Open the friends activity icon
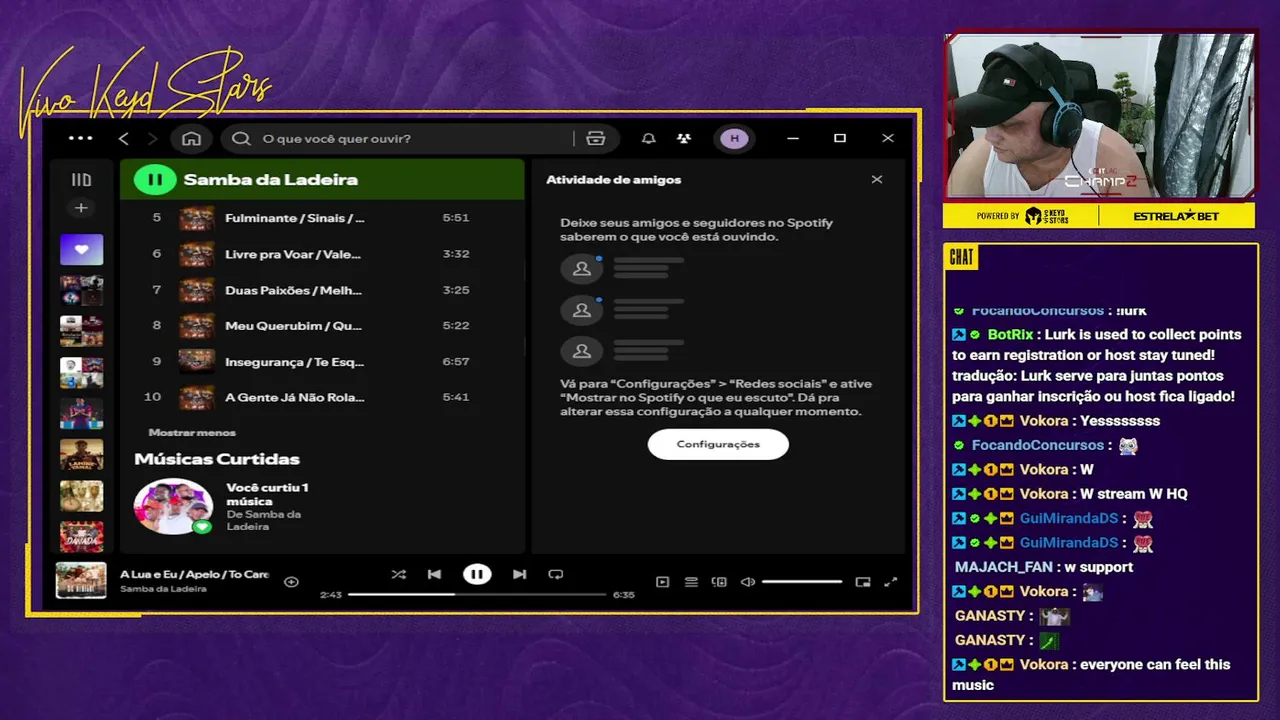The width and height of the screenshot is (1280, 720). click(x=684, y=139)
